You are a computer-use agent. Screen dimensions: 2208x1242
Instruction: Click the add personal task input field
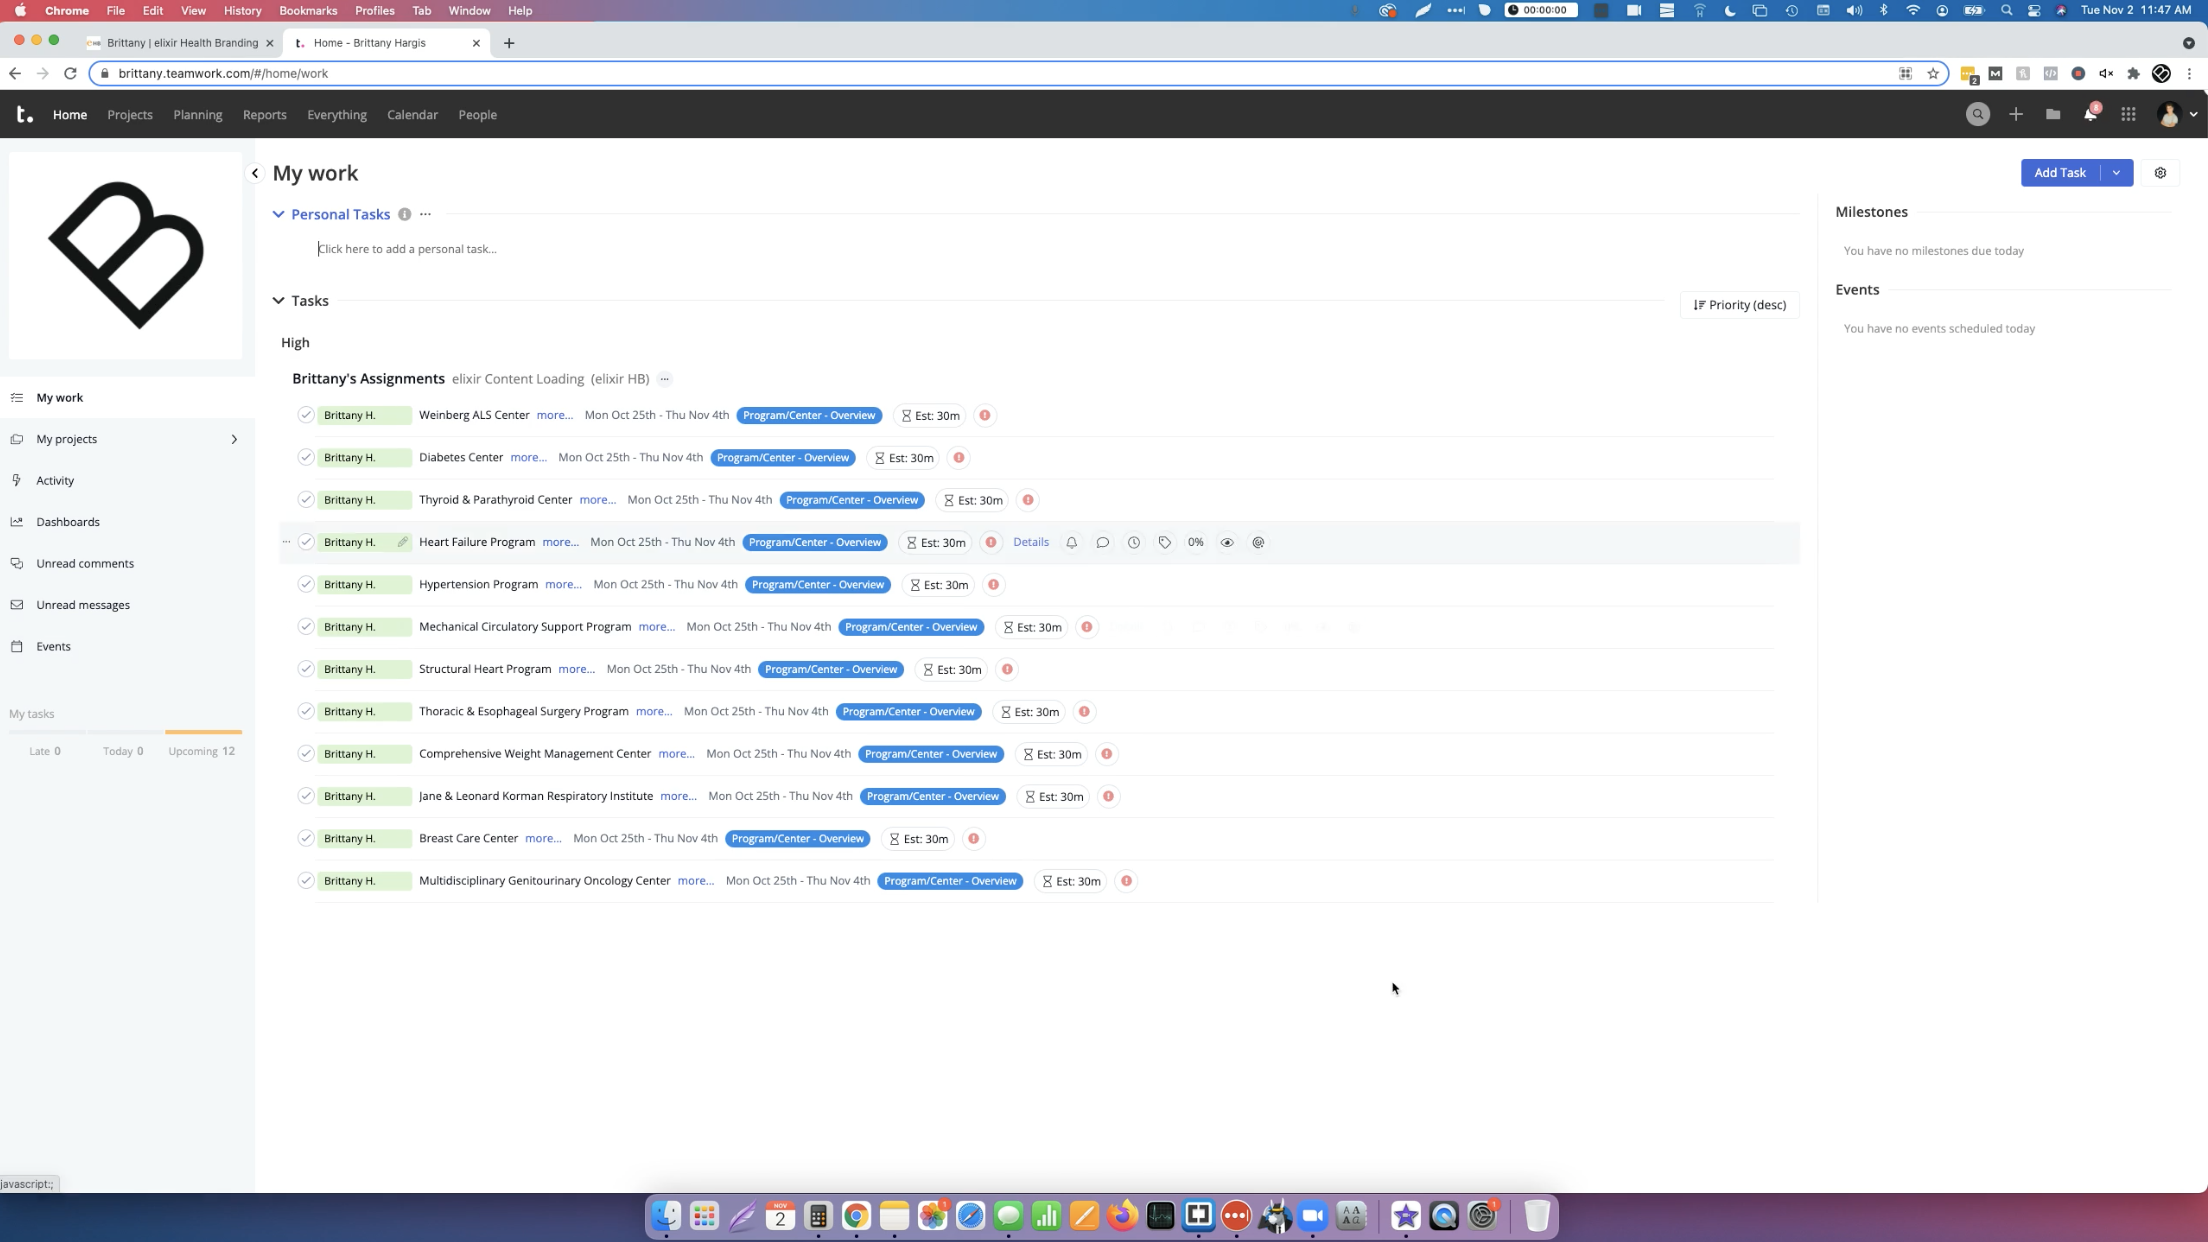[x=407, y=249]
